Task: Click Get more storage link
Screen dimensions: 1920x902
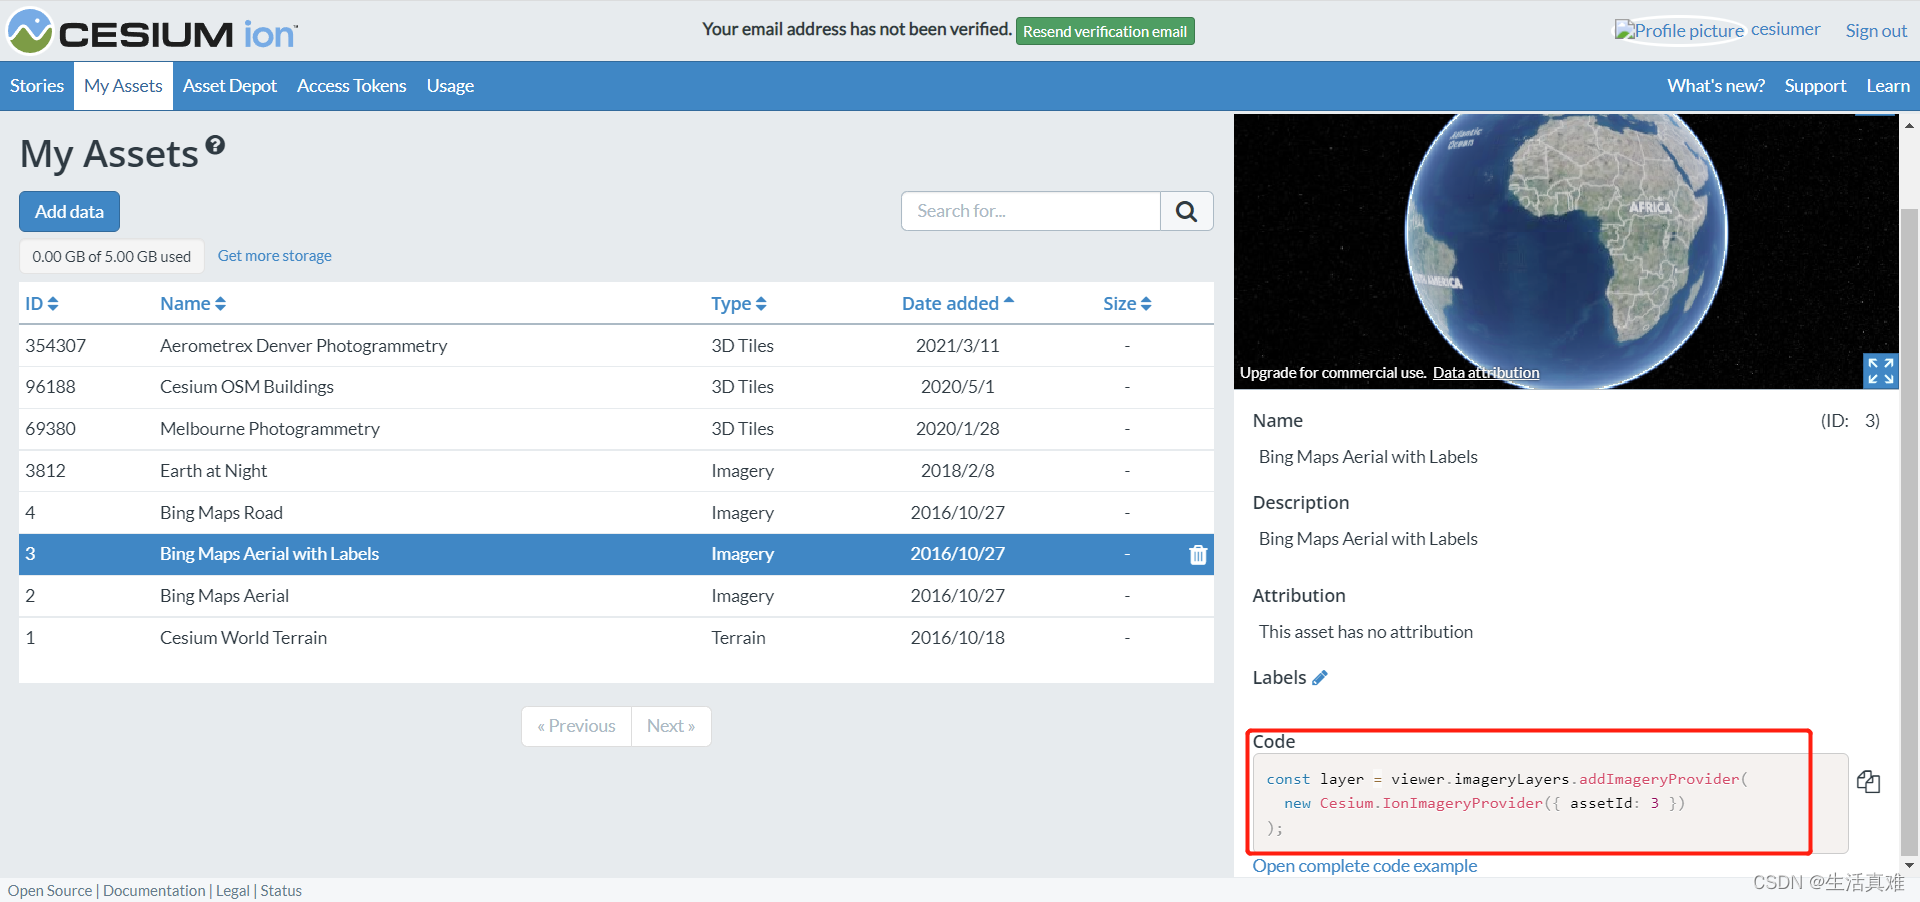Action: coord(275,256)
